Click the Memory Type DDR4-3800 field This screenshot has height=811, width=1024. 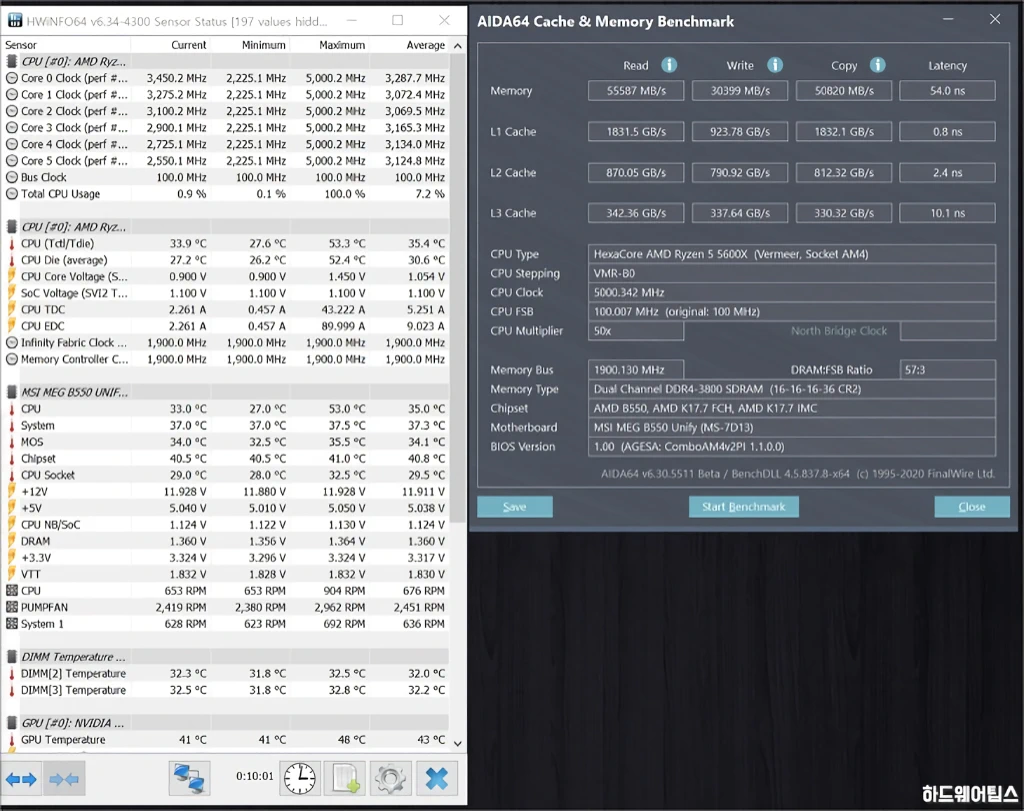(x=792, y=389)
